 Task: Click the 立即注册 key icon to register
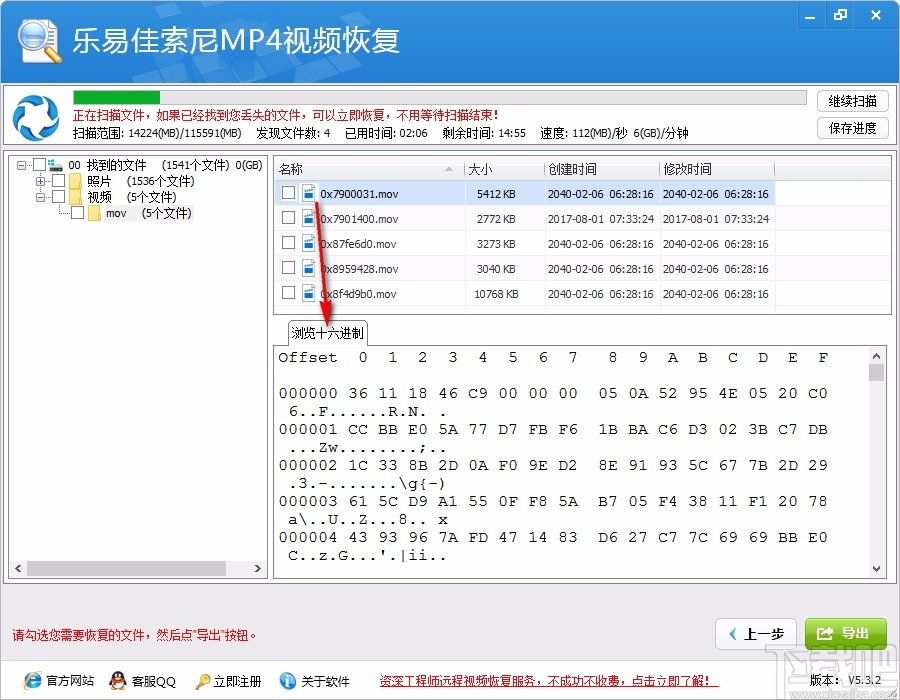tap(205, 680)
